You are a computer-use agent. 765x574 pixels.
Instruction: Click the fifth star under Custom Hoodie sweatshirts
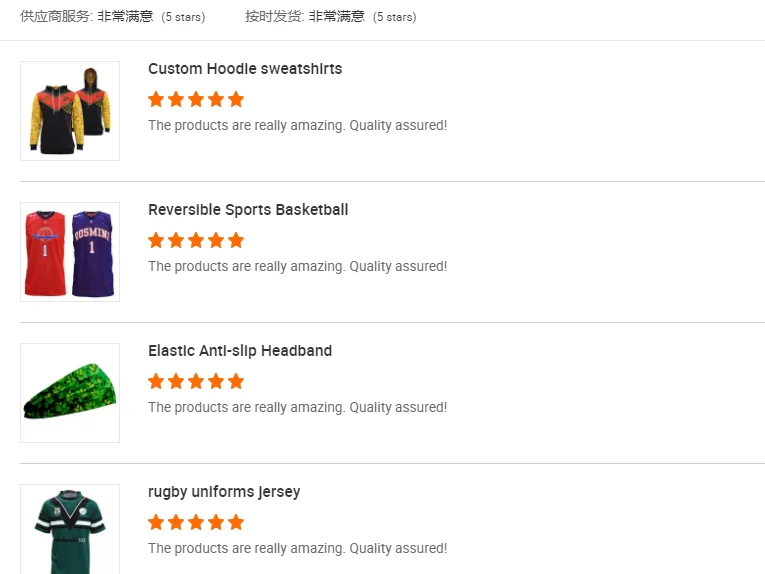[236, 99]
